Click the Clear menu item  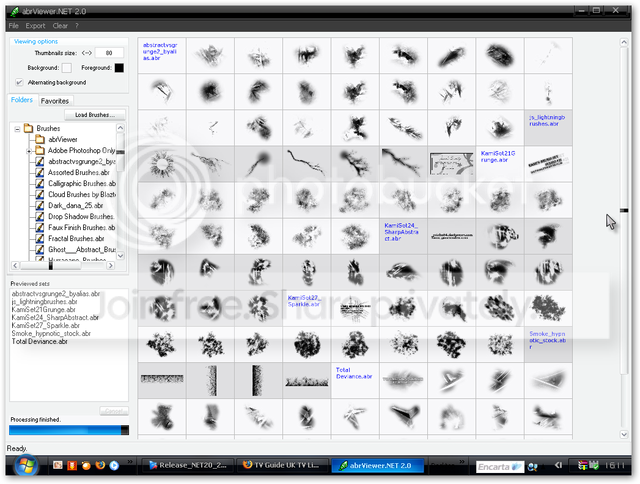click(60, 26)
